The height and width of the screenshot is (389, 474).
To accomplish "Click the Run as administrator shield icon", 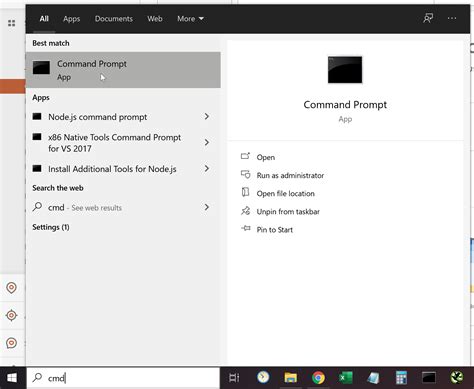I will point(245,174).
